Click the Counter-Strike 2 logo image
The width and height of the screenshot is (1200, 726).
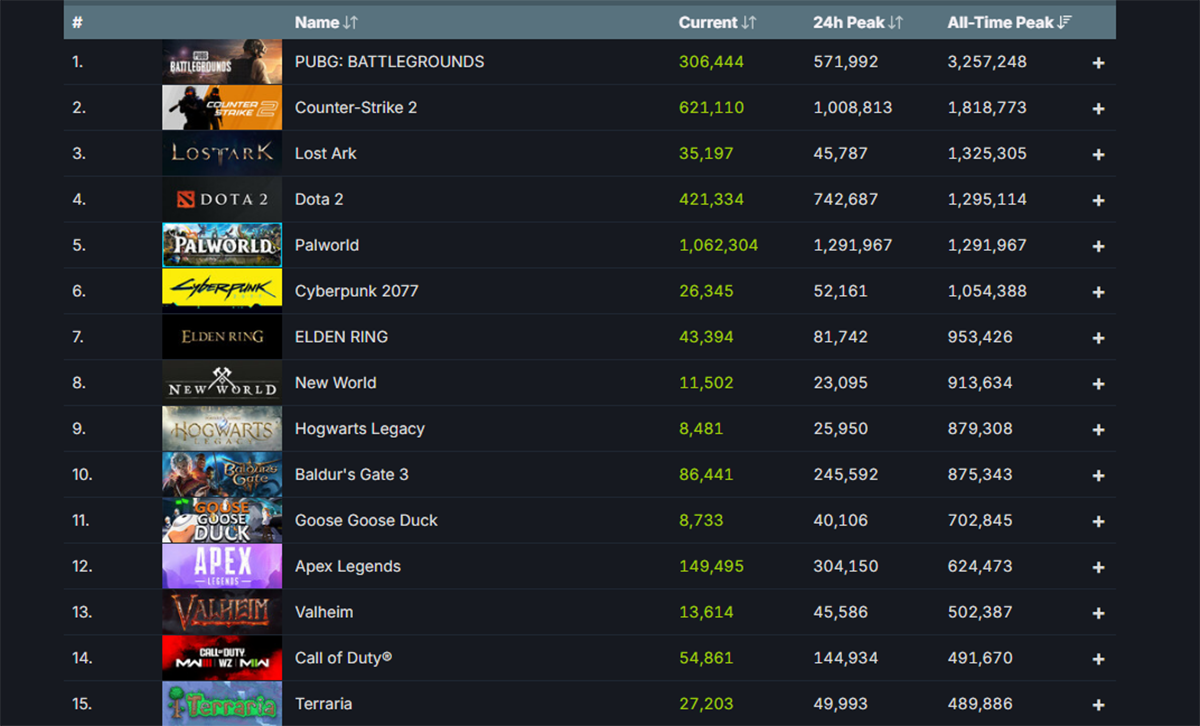click(x=221, y=108)
